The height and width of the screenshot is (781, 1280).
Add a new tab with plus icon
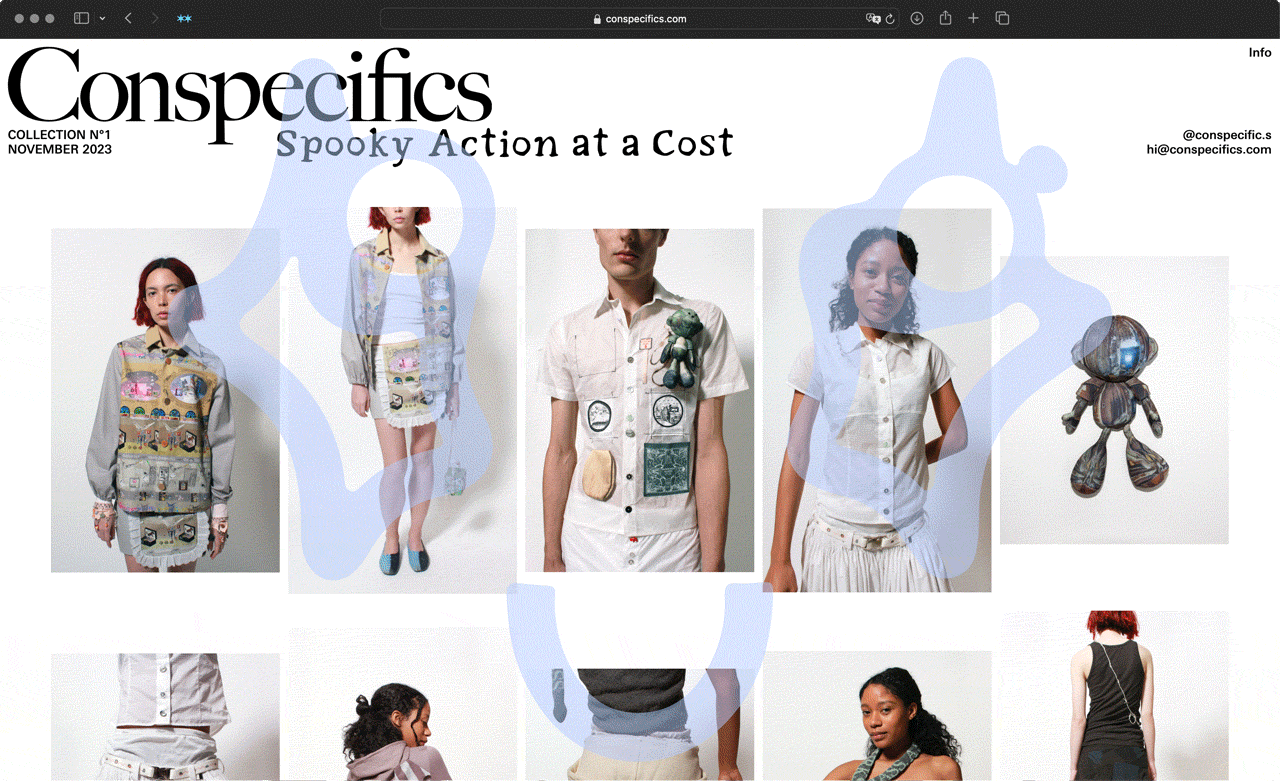point(973,18)
